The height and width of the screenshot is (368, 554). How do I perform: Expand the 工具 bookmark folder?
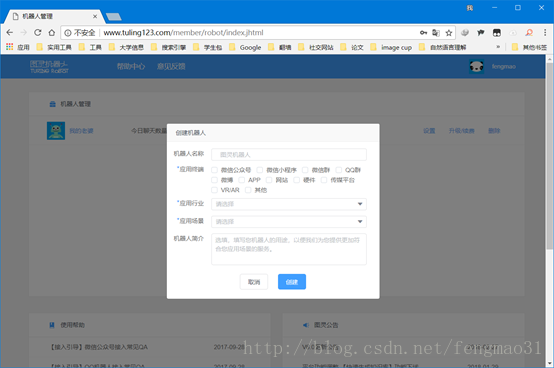[x=90, y=47]
